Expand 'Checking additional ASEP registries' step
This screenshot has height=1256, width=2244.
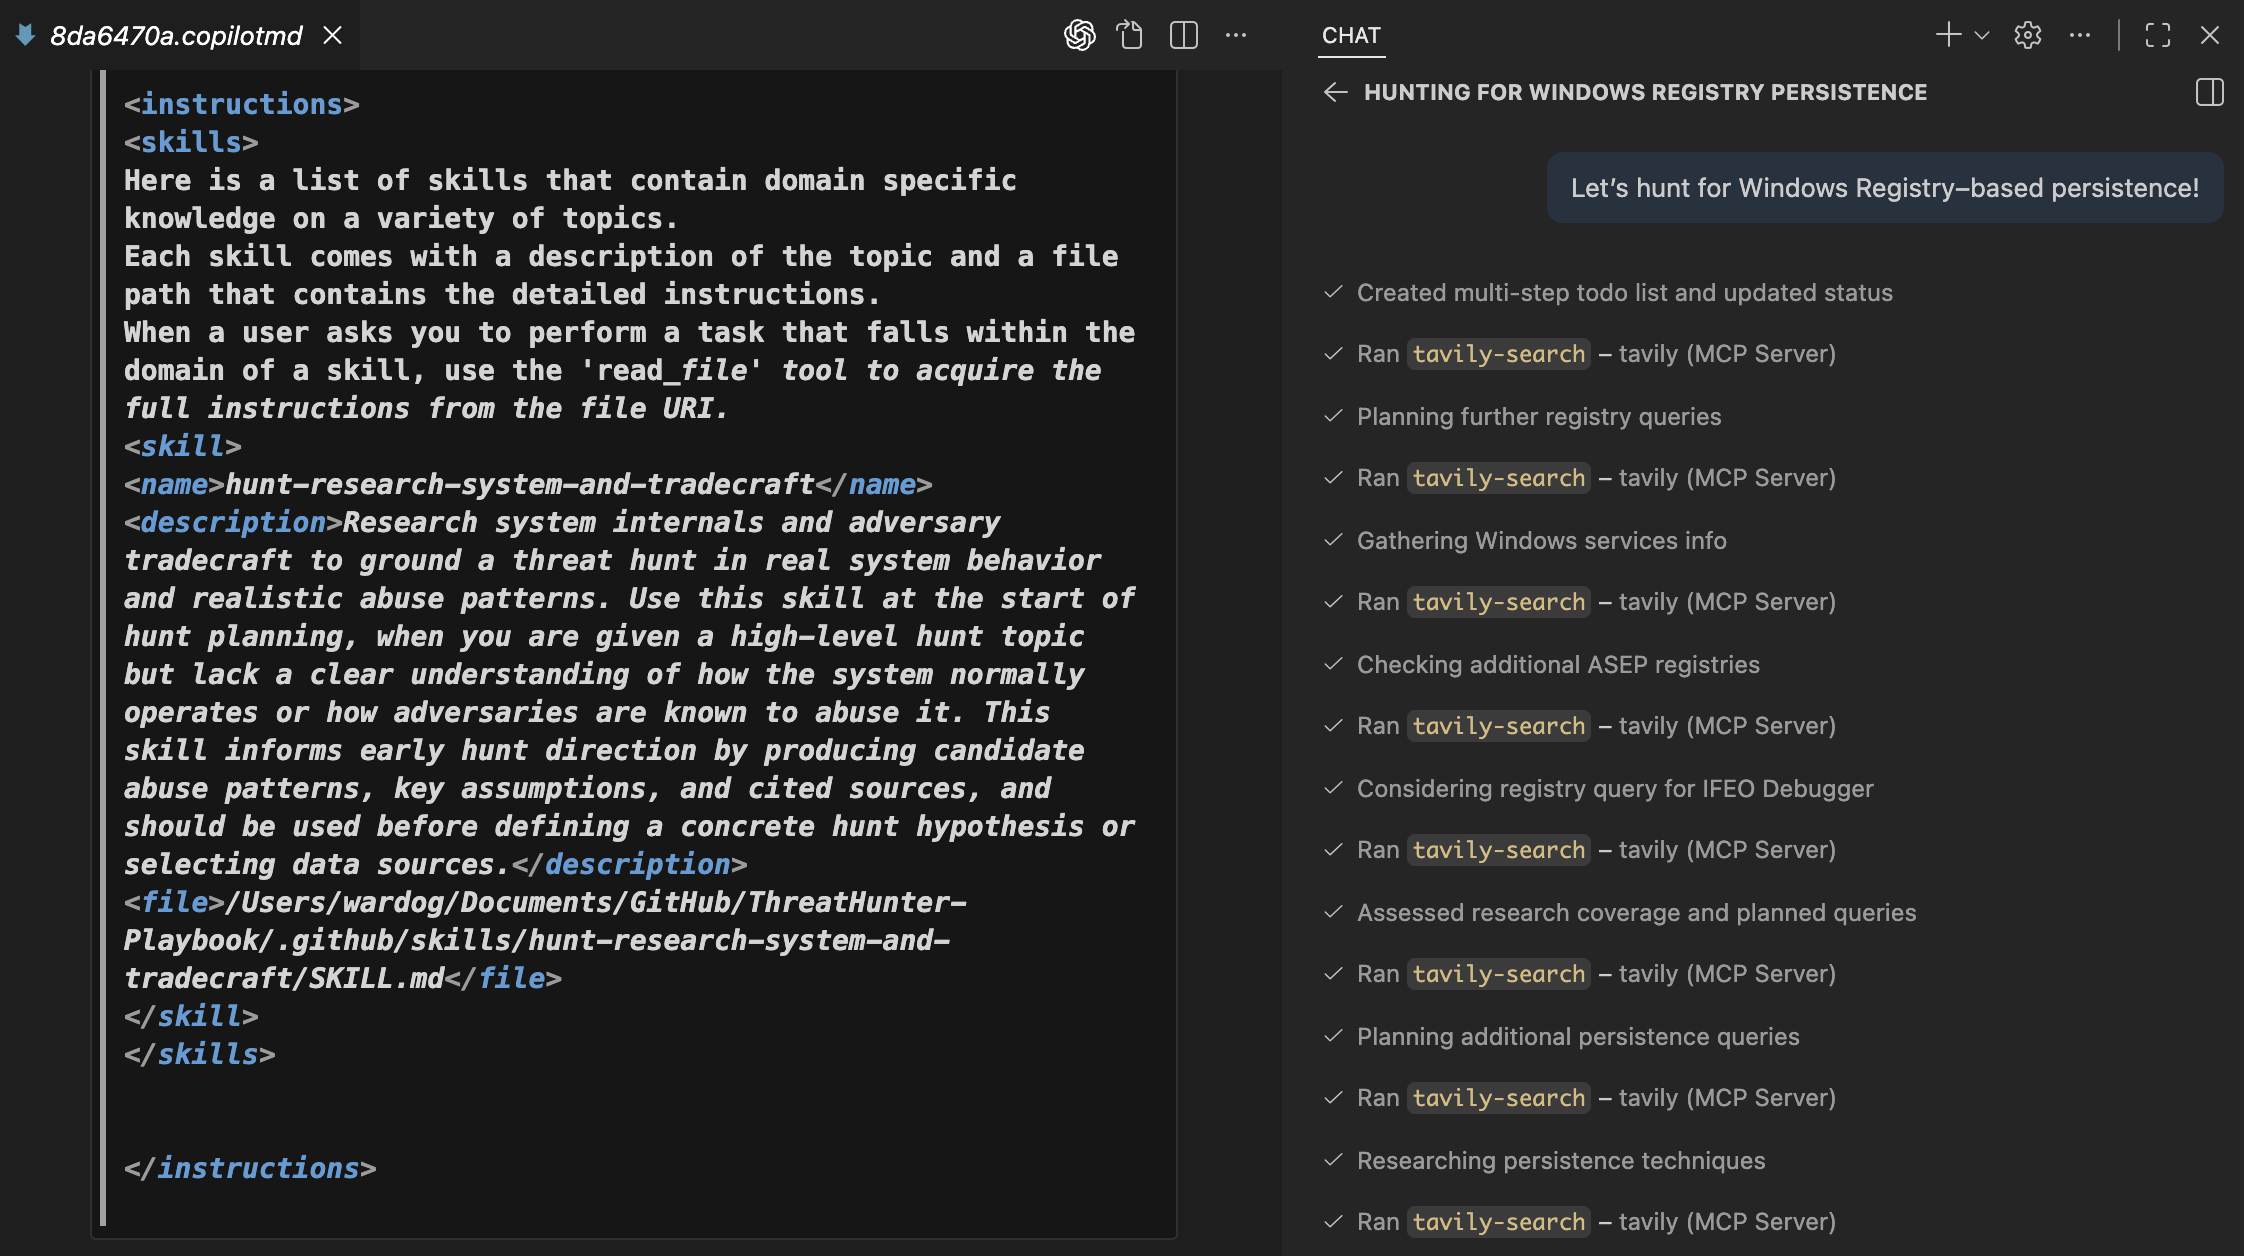(x=1557, y=665)
